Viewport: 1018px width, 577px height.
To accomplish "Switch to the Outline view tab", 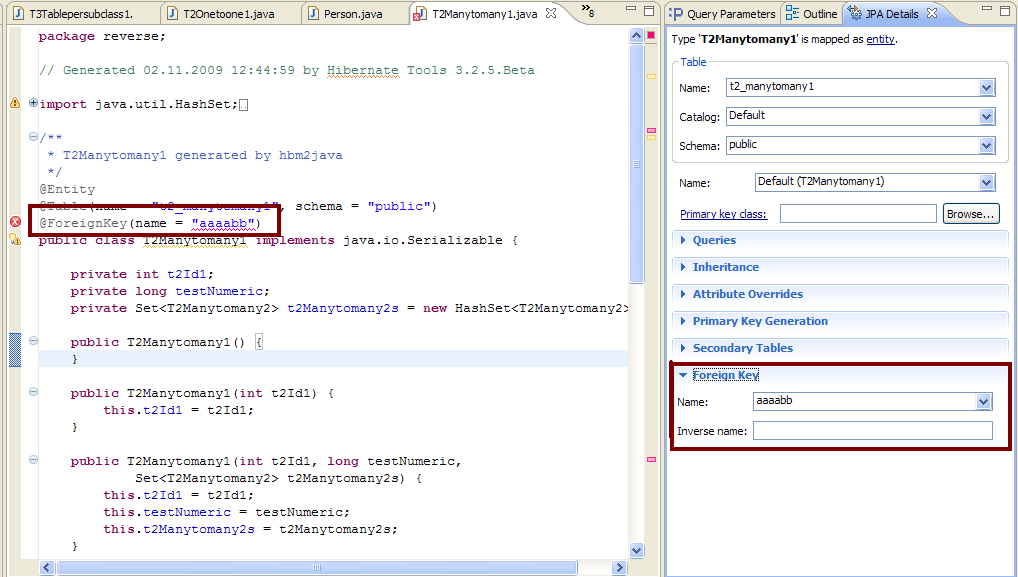I will [812, 13].
